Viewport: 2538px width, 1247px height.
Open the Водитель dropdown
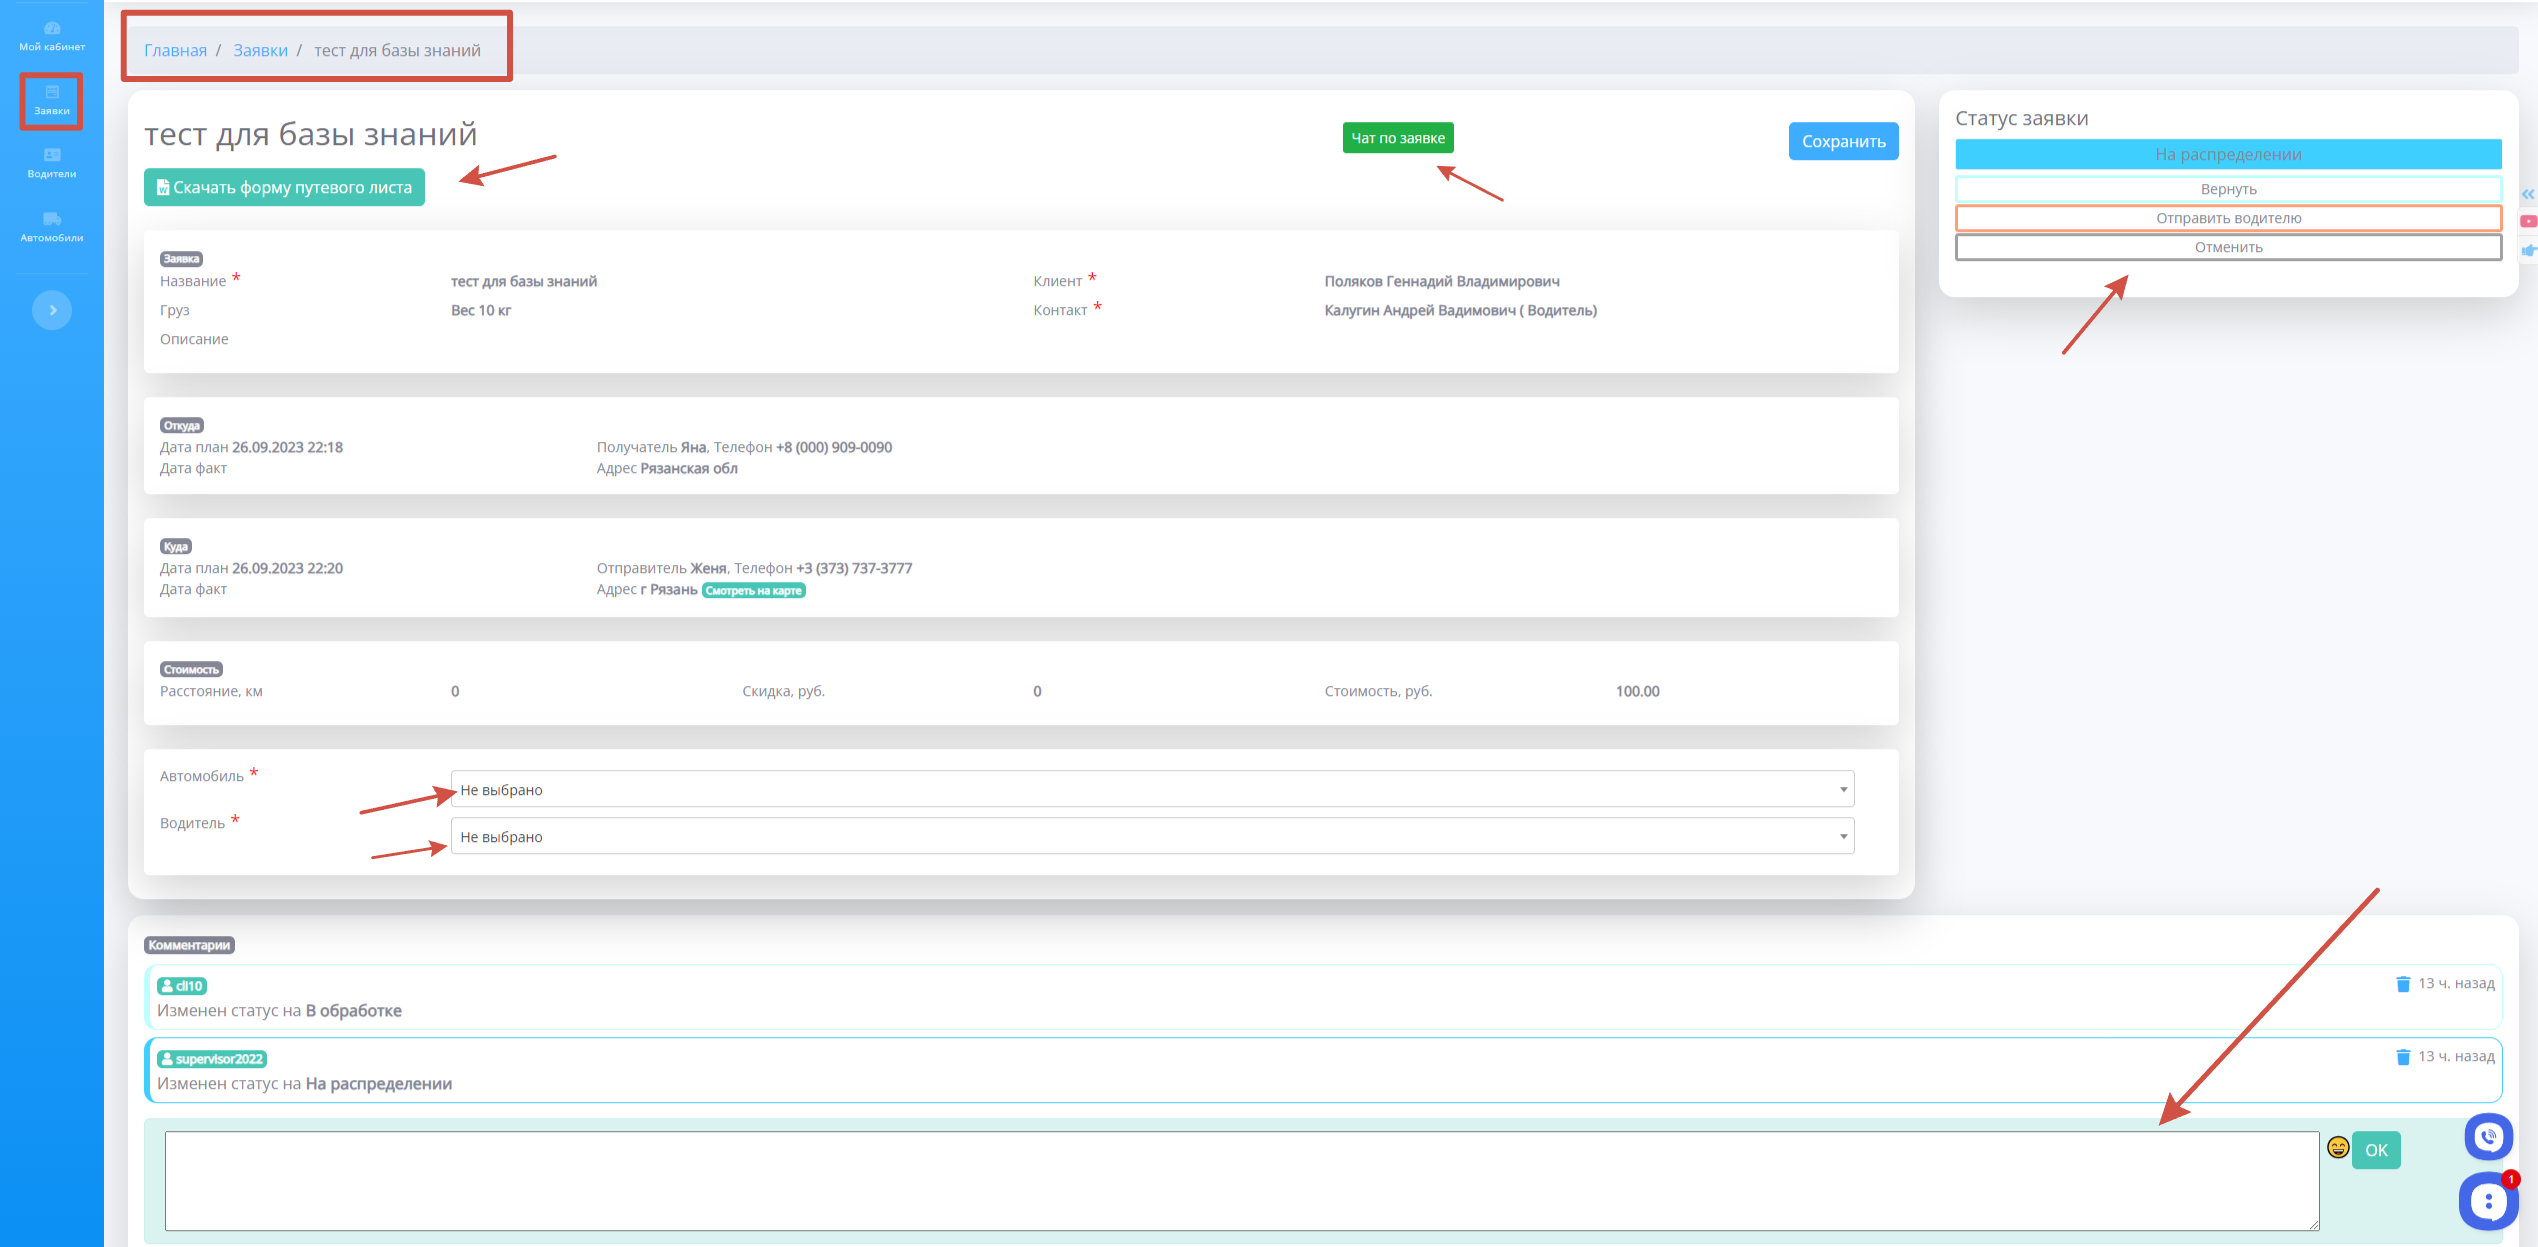(x=1152, y=836)
